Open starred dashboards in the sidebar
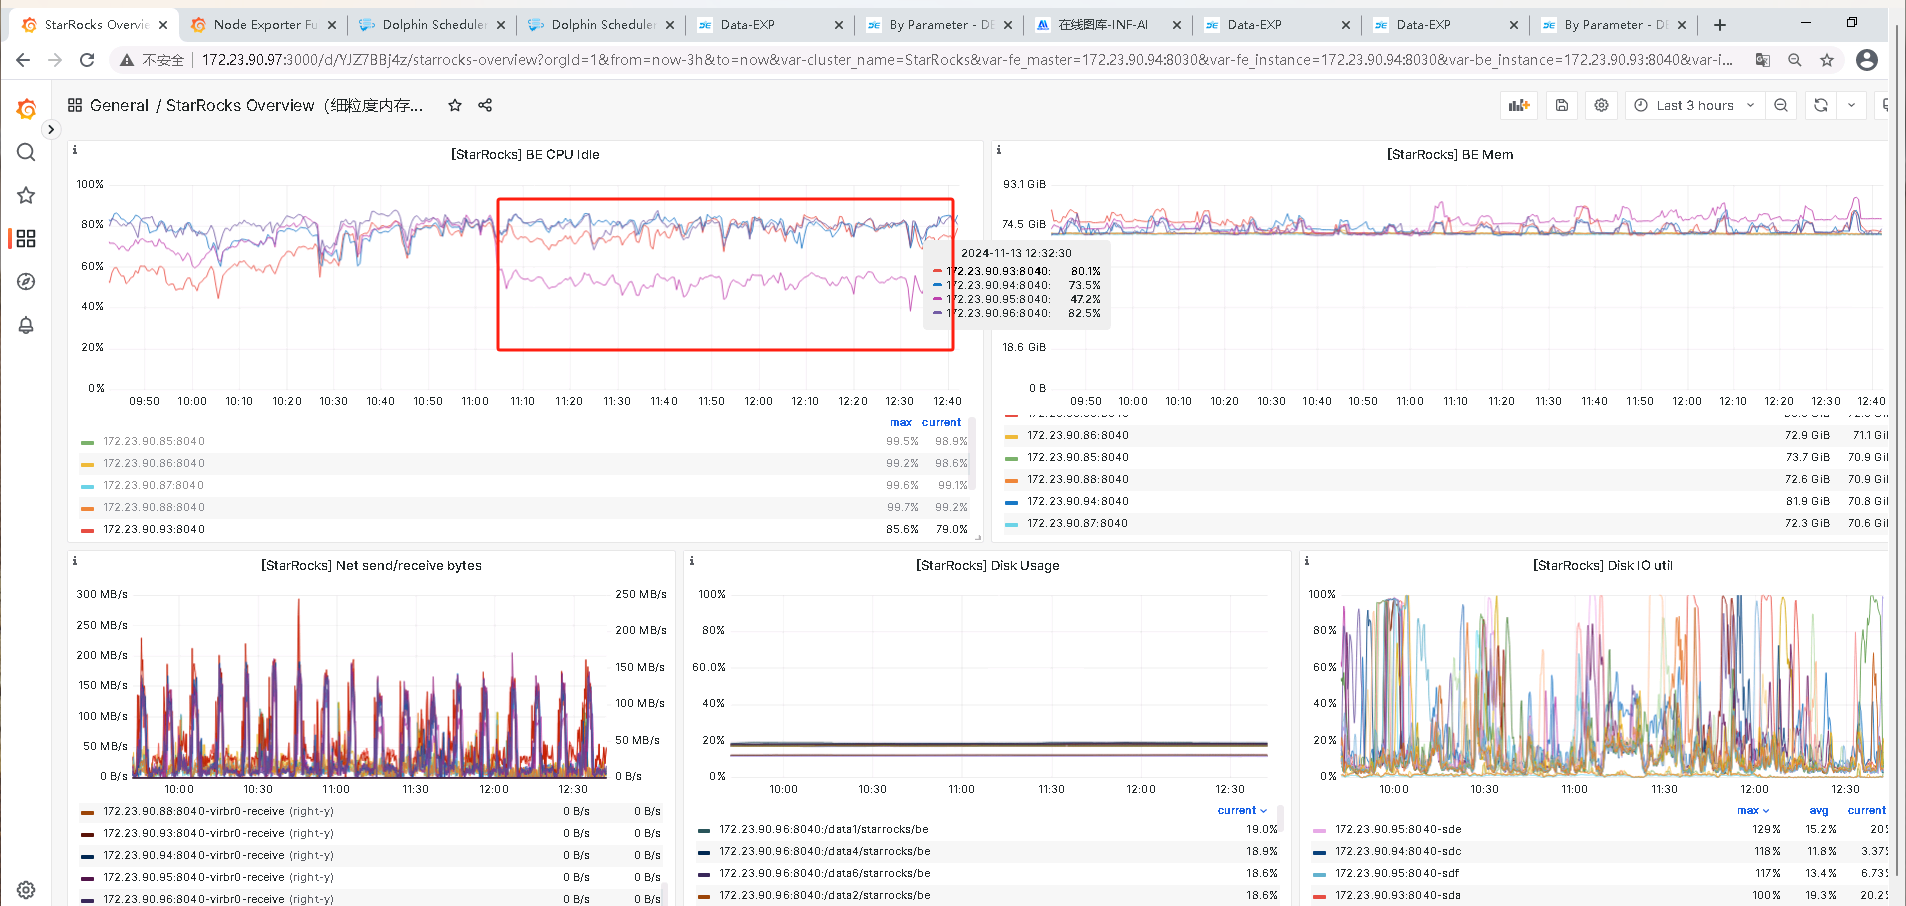Viewport: 1906px width, 906px height. pyautogui.click(x=26, y=195)
